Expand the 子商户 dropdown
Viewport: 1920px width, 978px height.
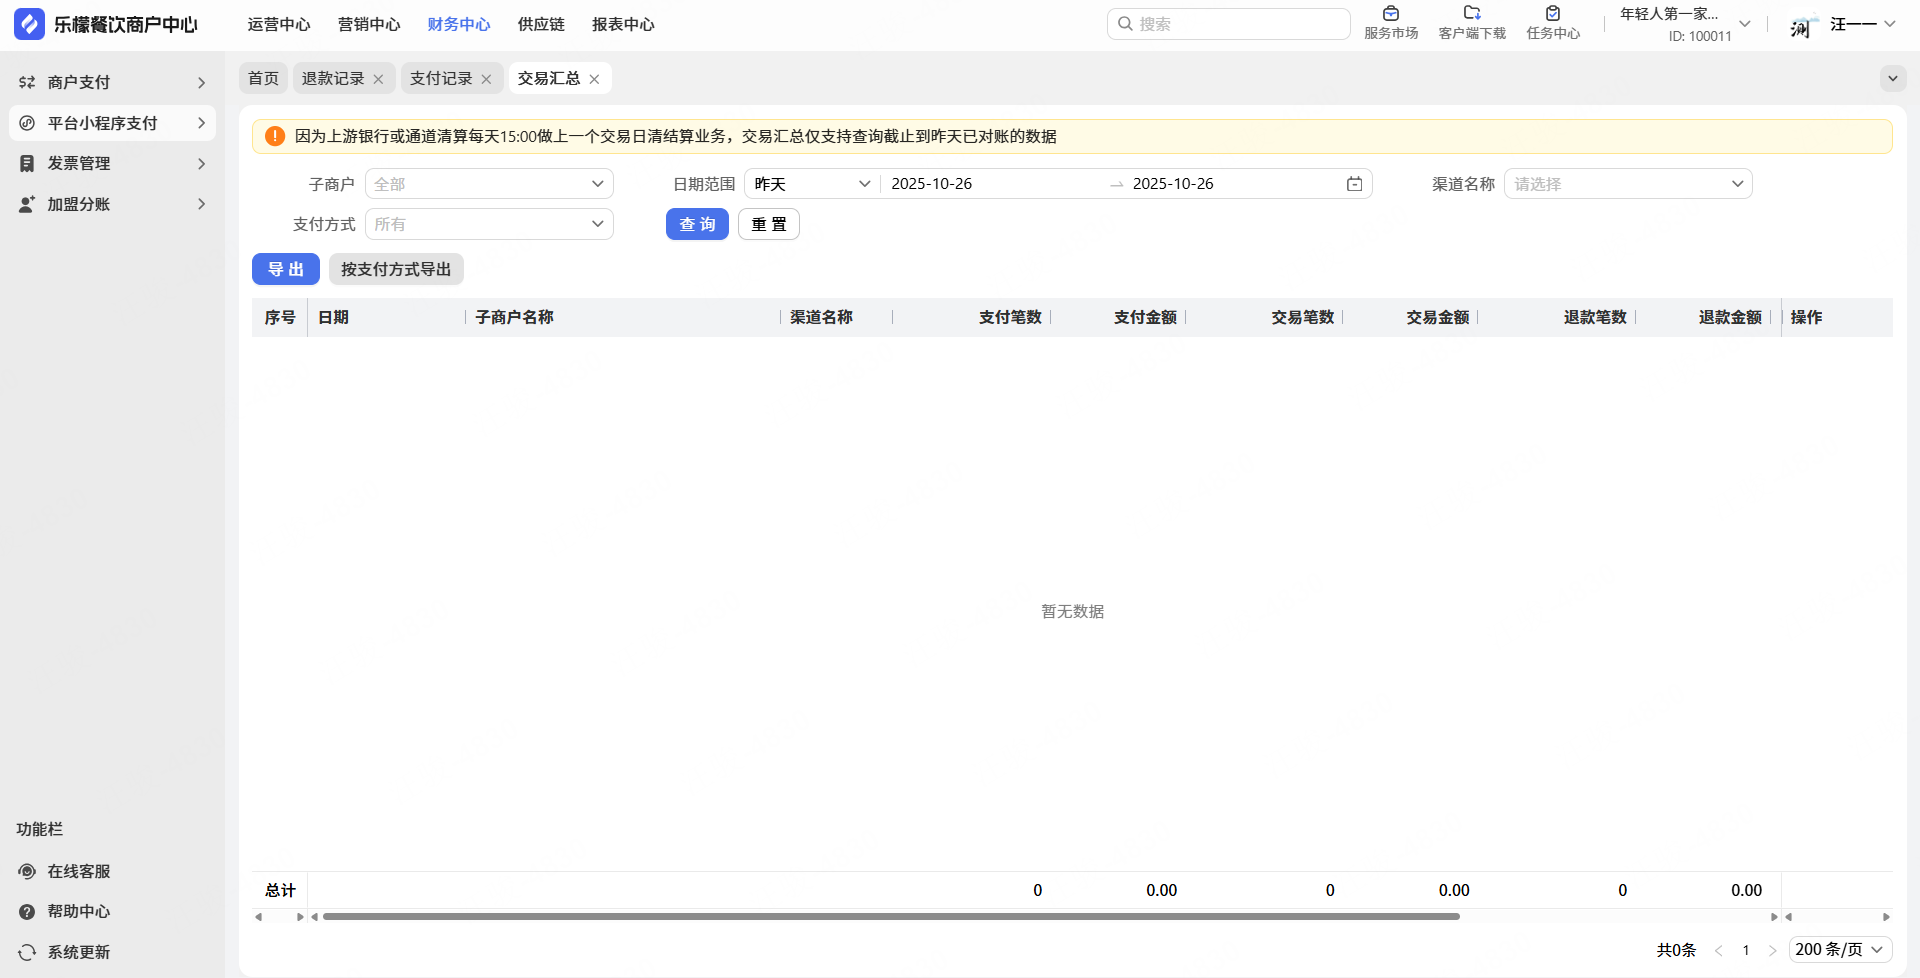[x=489, y=184]
